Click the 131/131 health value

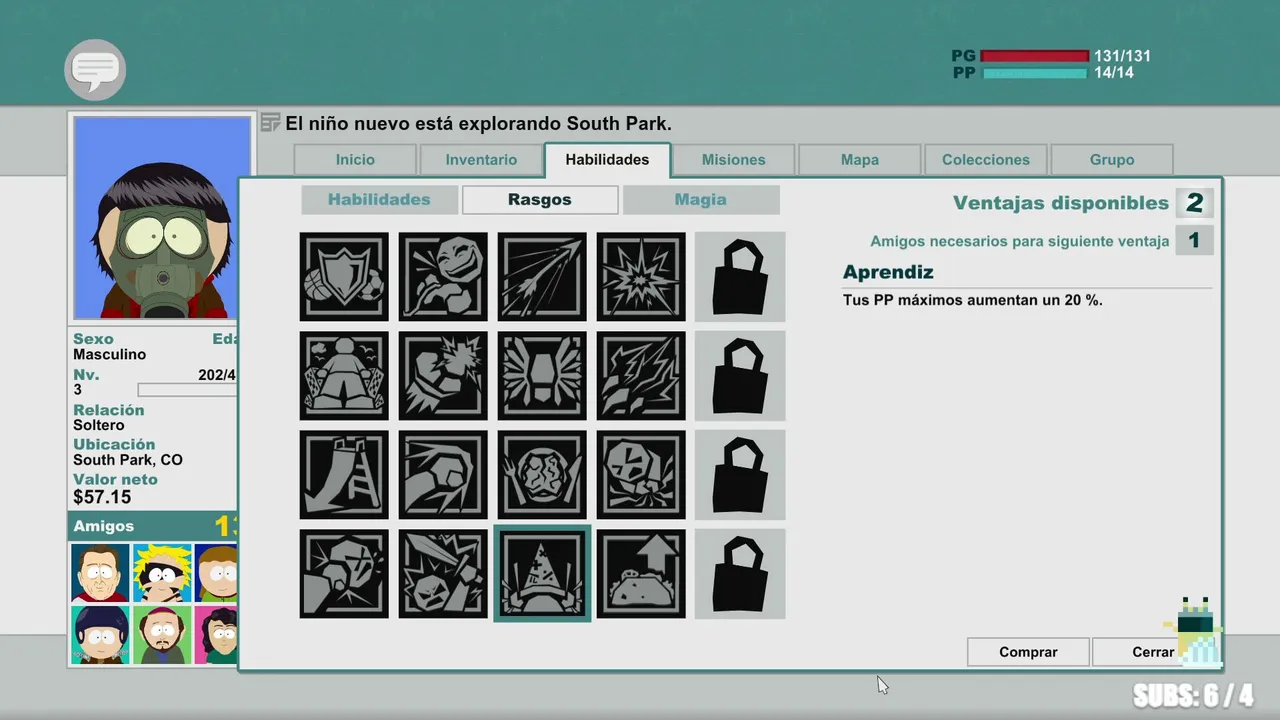(1122, 56)
